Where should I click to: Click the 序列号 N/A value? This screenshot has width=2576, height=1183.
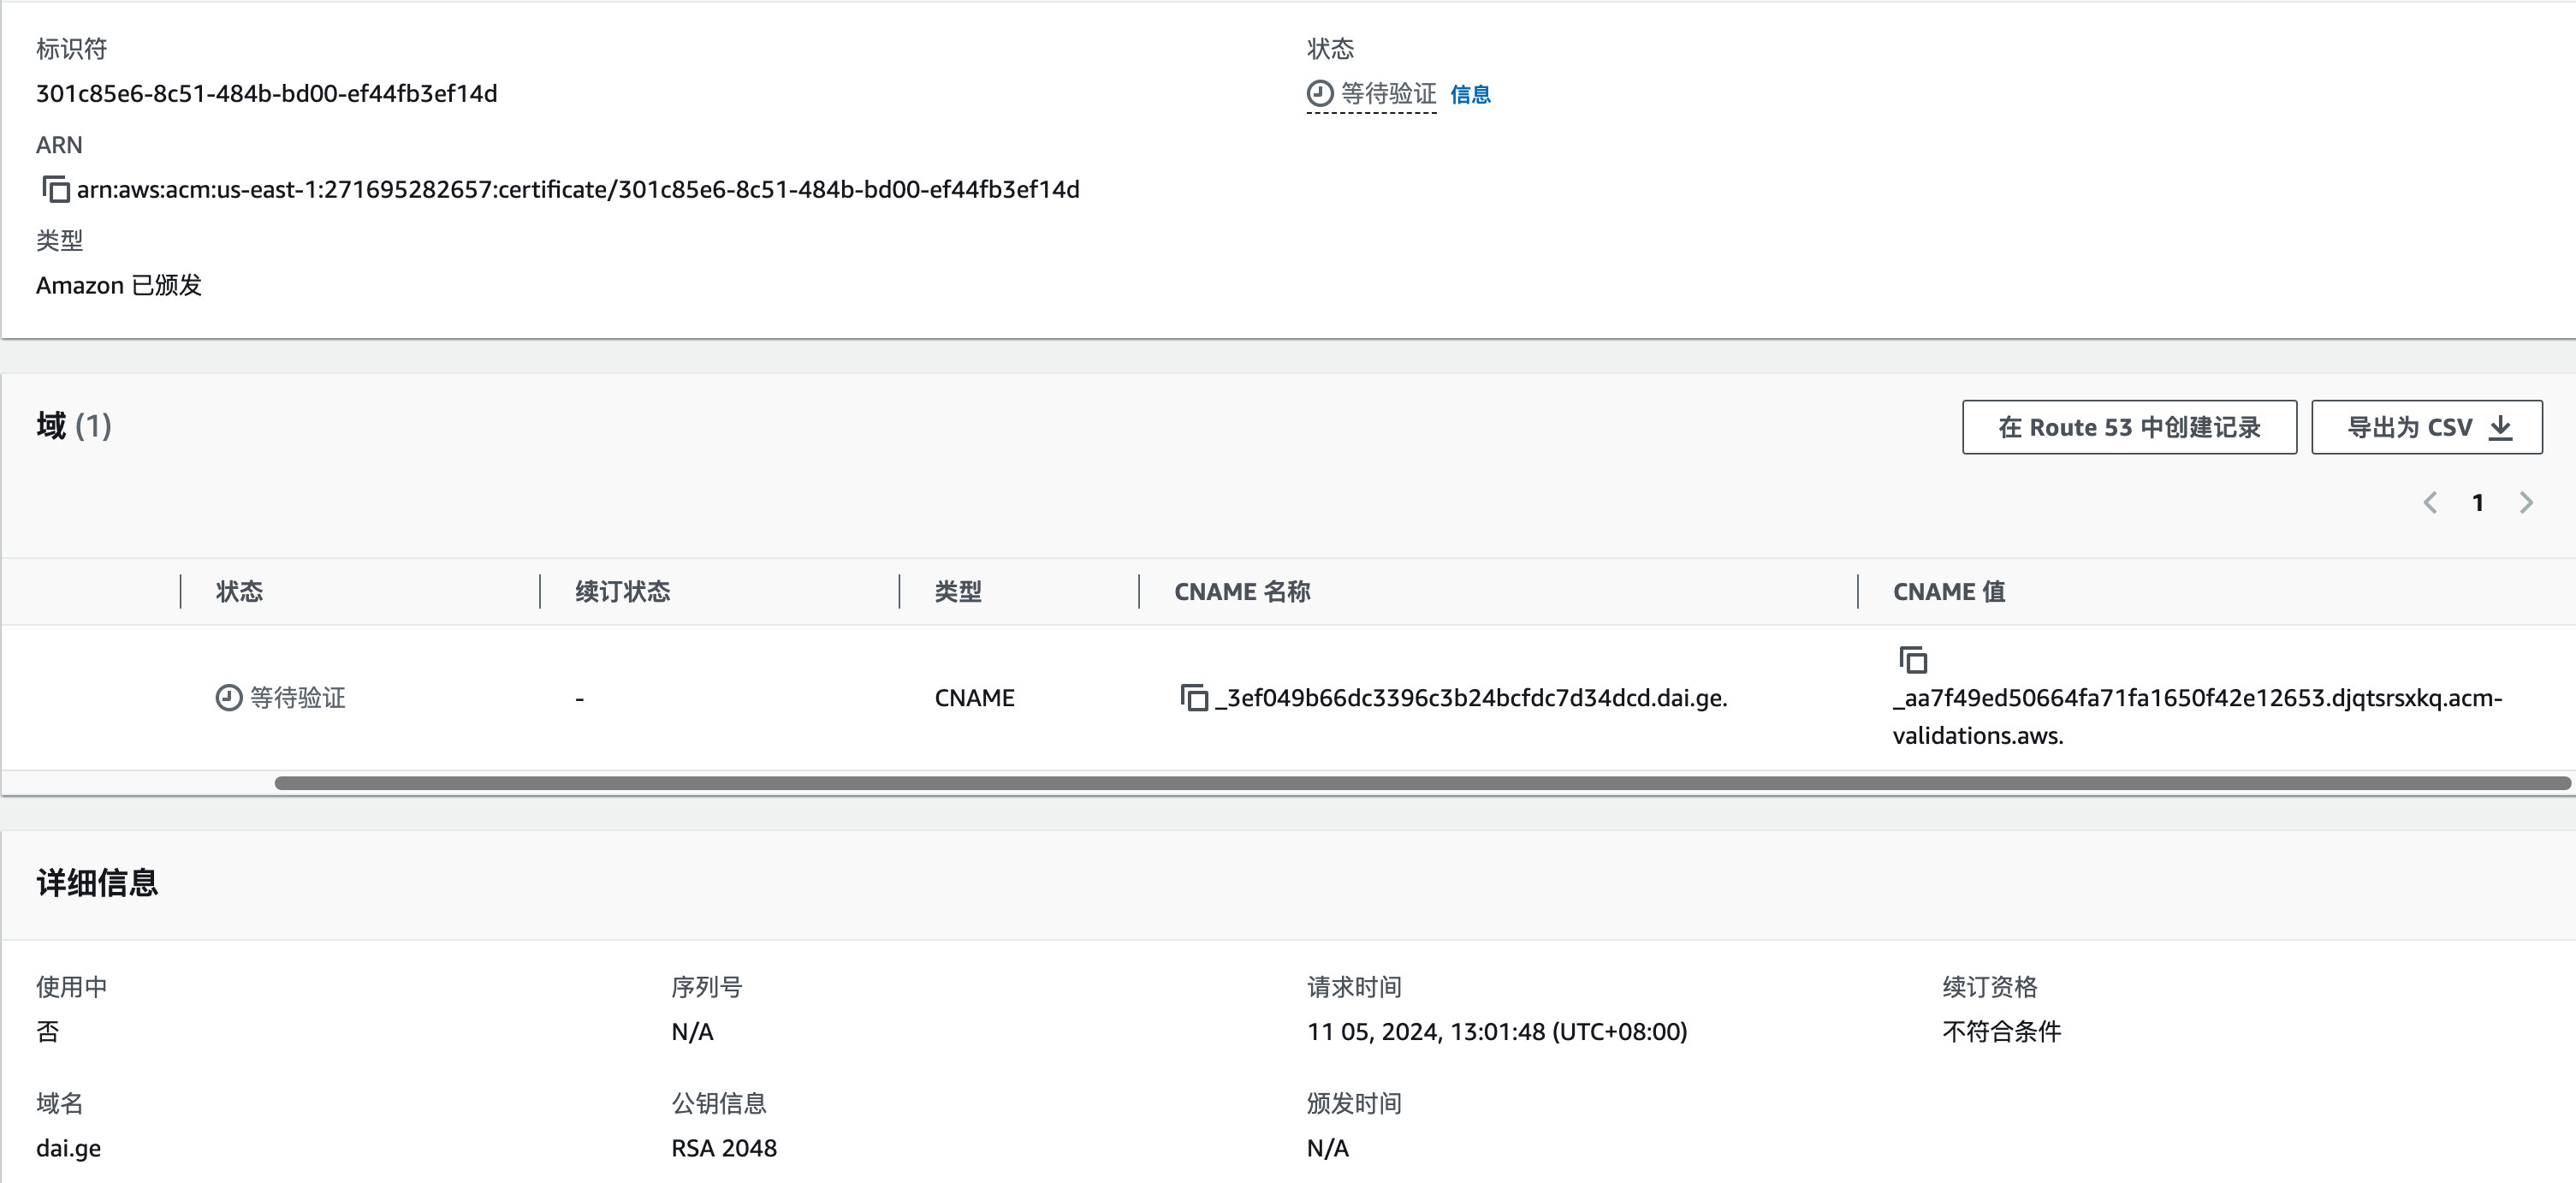(692, 1031)
